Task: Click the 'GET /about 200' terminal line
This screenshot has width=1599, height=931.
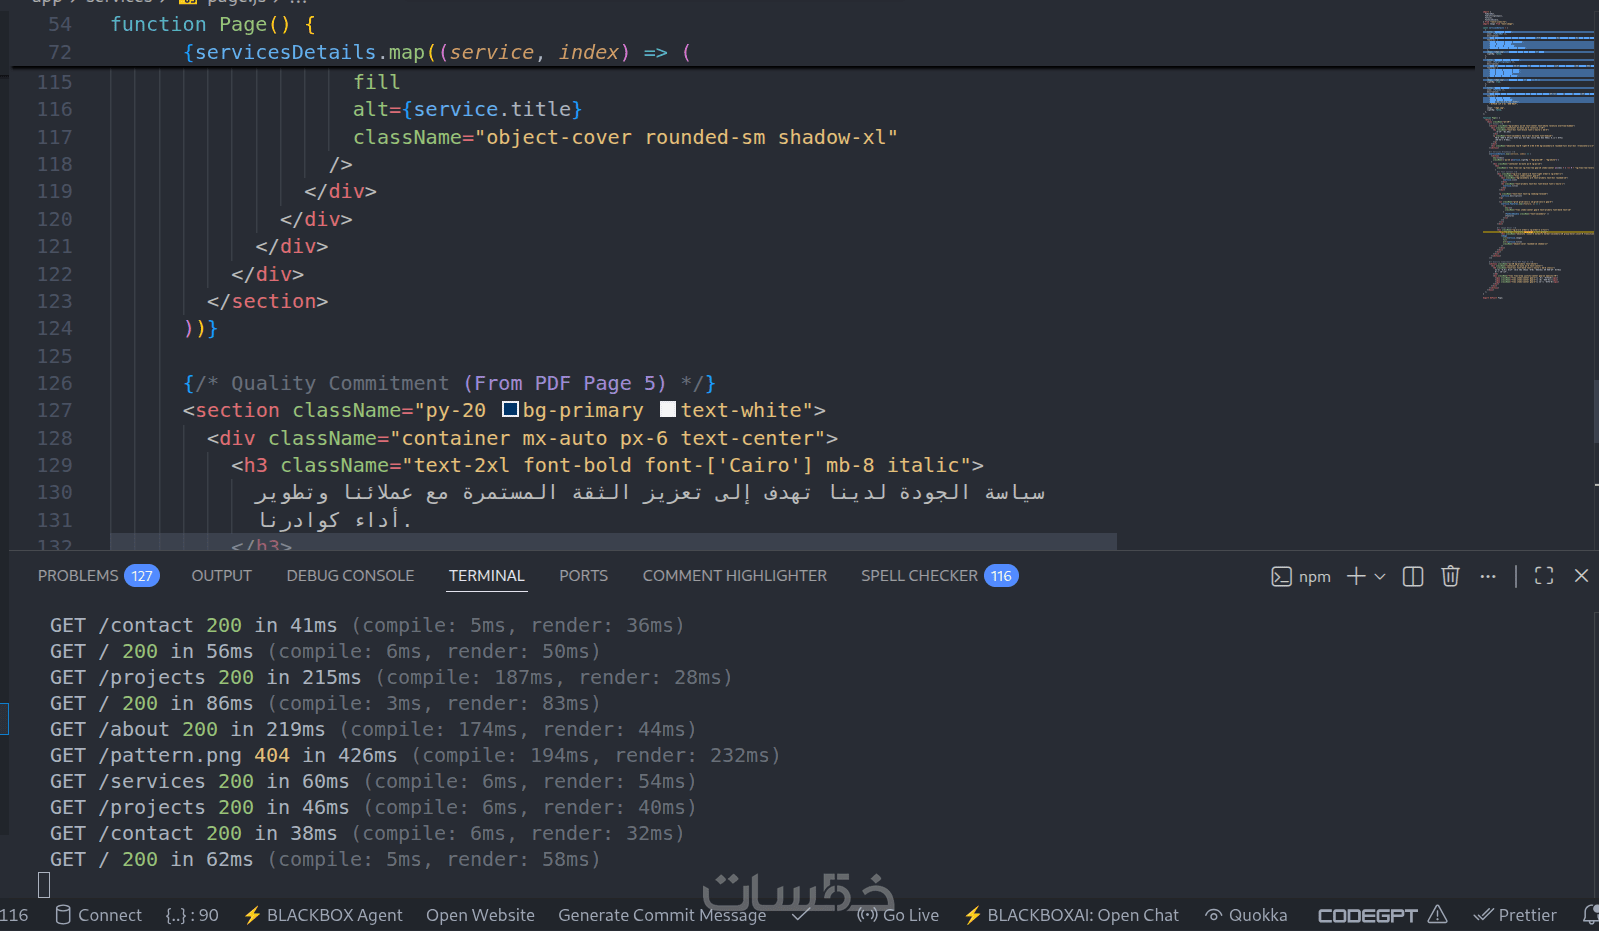Action: pos(373,729)
